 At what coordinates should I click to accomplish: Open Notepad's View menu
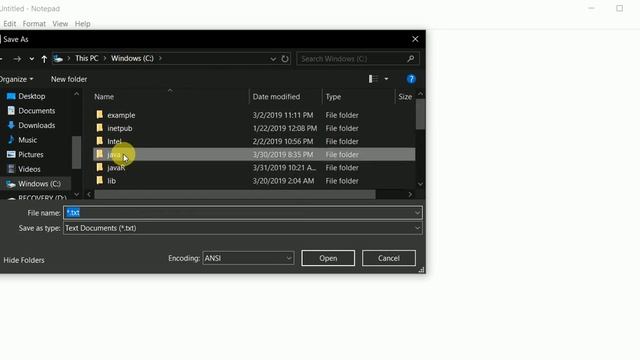point(60,24)
